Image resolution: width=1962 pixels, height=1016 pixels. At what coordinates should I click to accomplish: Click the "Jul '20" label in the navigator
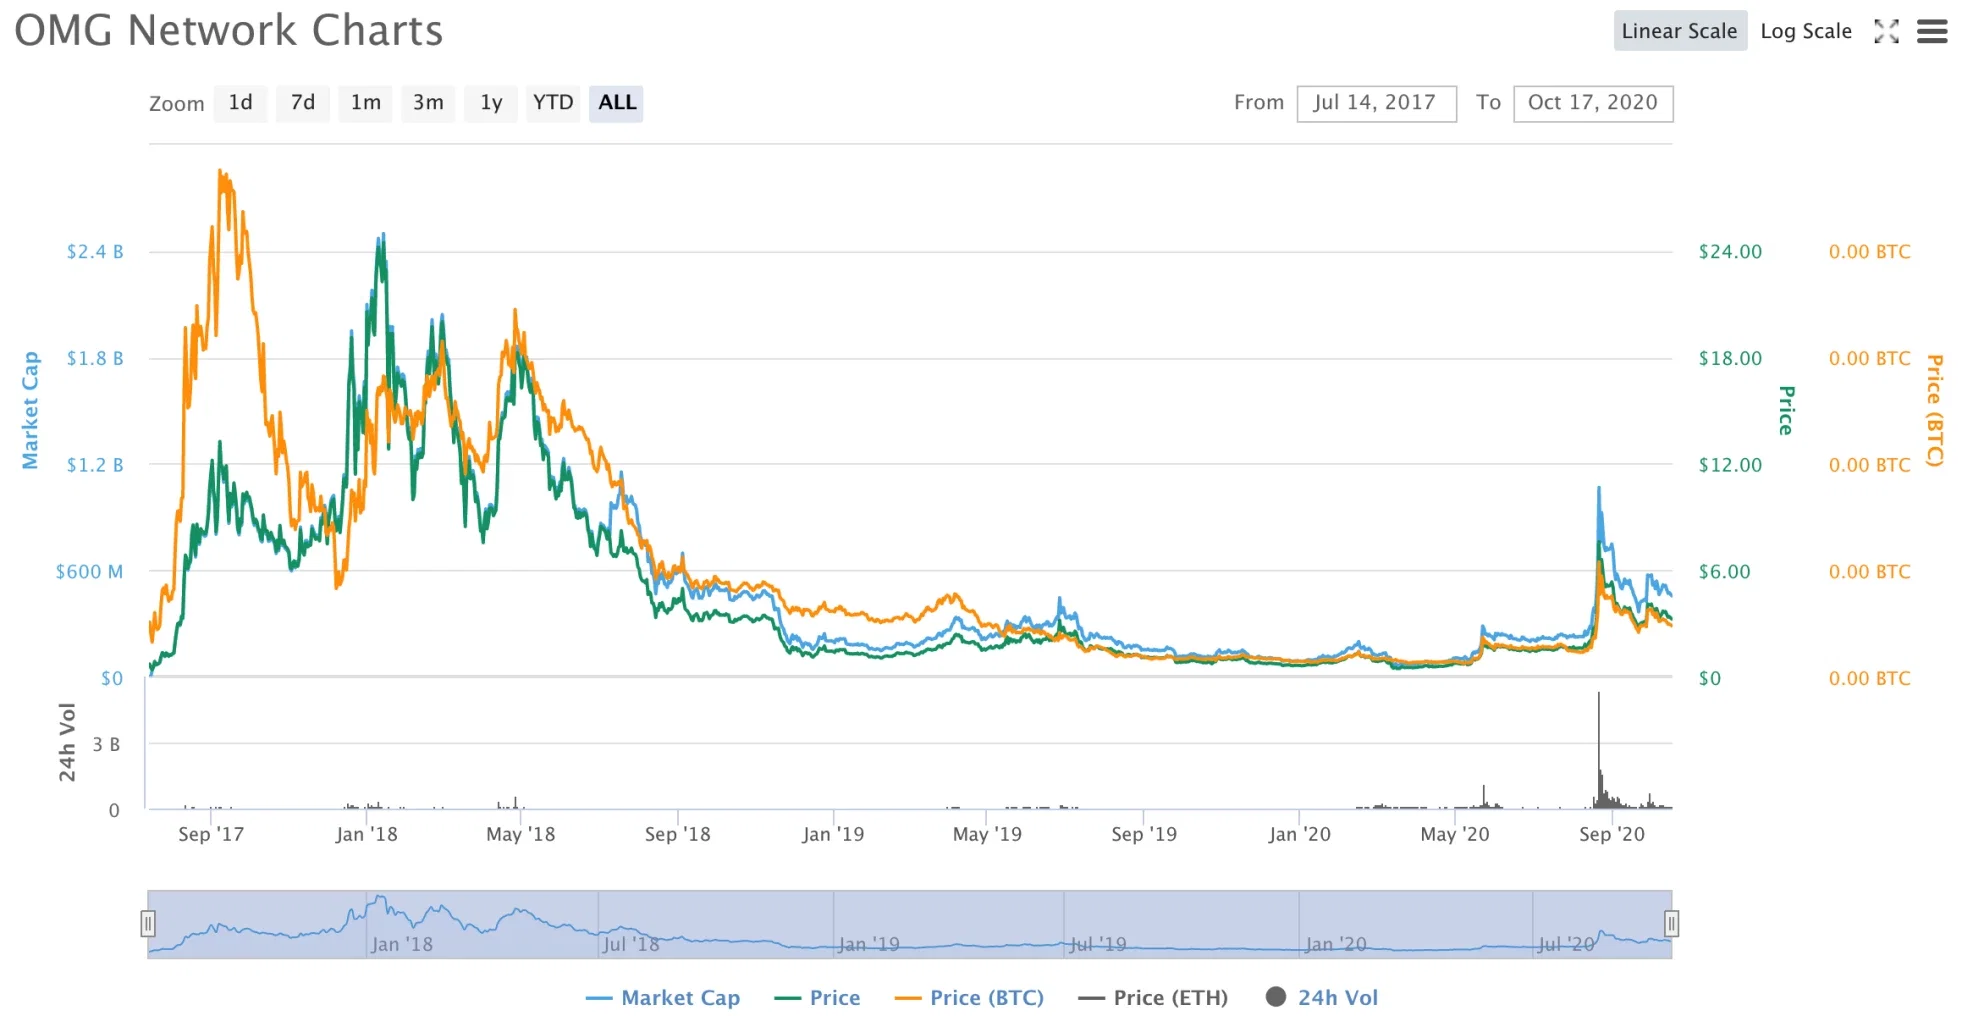pos(1566,944)
